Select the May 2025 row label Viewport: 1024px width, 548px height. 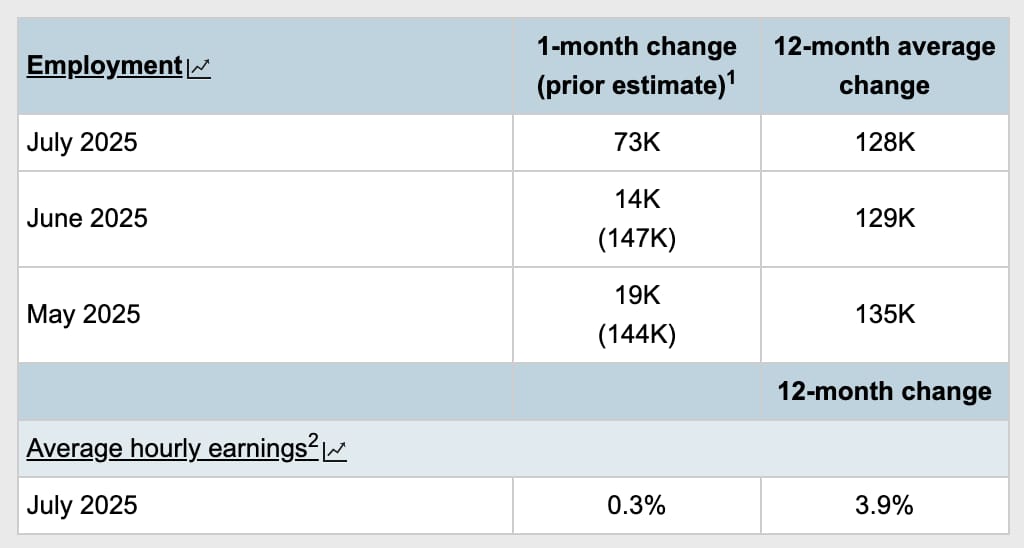coord(84,314)
